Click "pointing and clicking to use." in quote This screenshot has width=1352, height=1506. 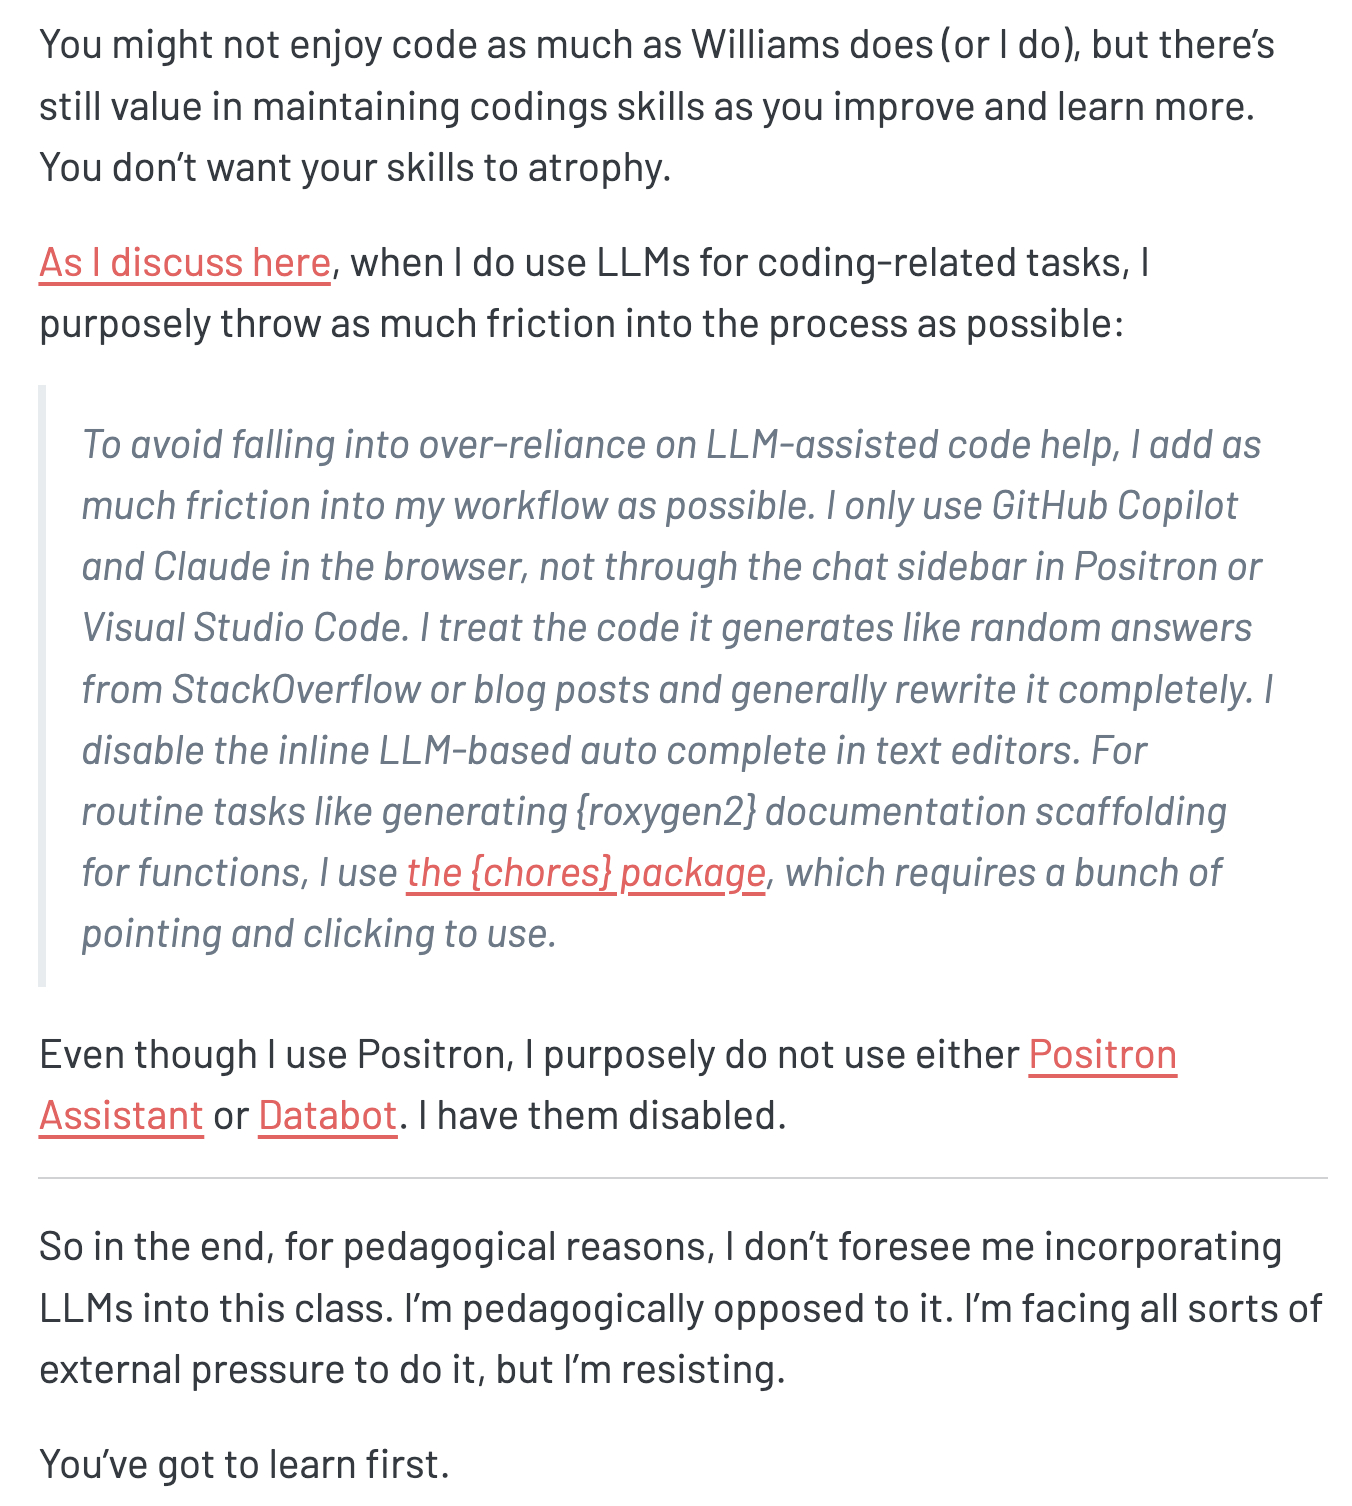coord(318,934)
